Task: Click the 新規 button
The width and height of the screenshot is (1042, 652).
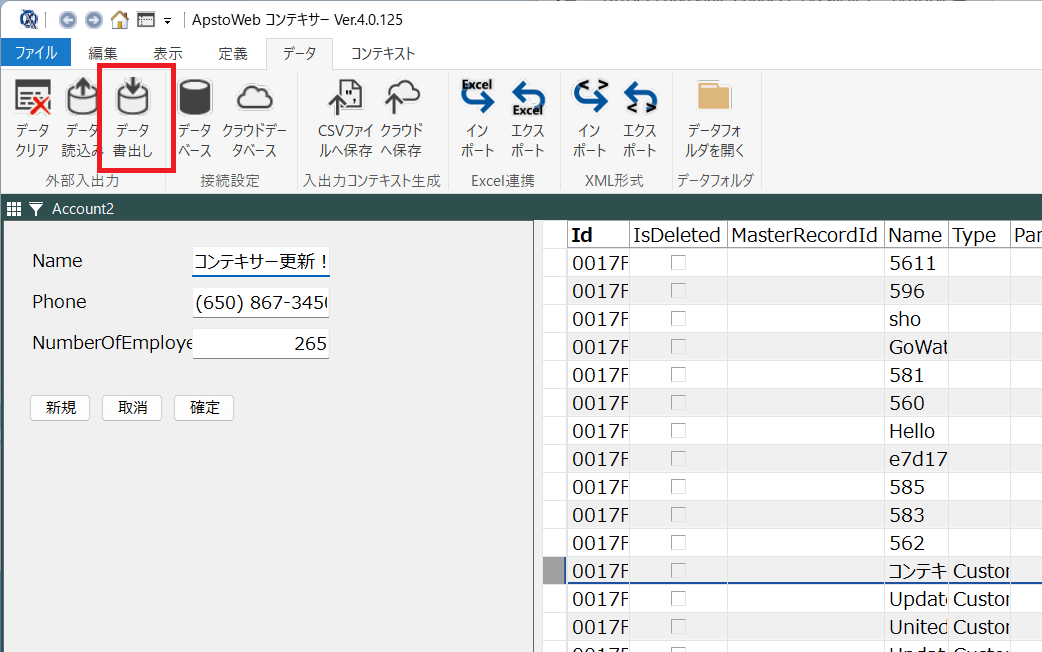Action: pyautogui.click(x=60, y=407)
